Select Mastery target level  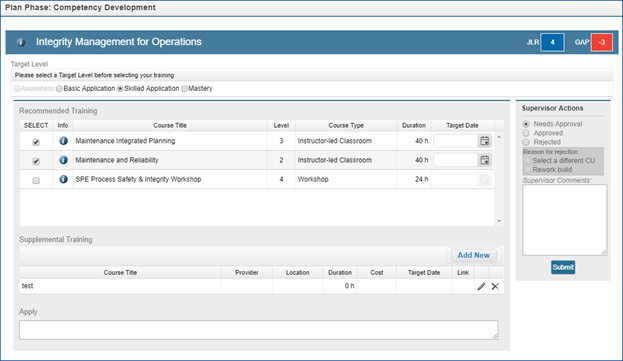pos(184,89)
